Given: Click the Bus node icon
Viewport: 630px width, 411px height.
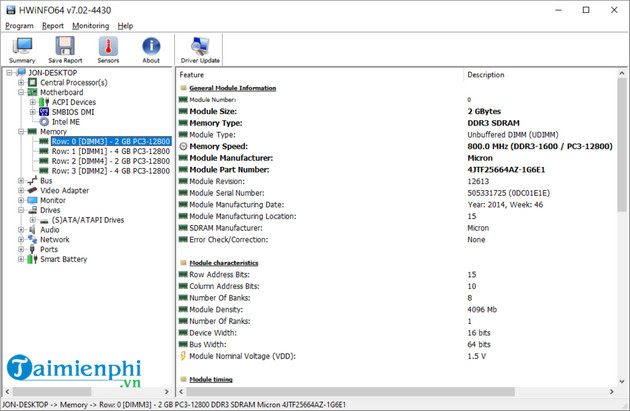Looking at the screenshot, I should pos(33,181).
